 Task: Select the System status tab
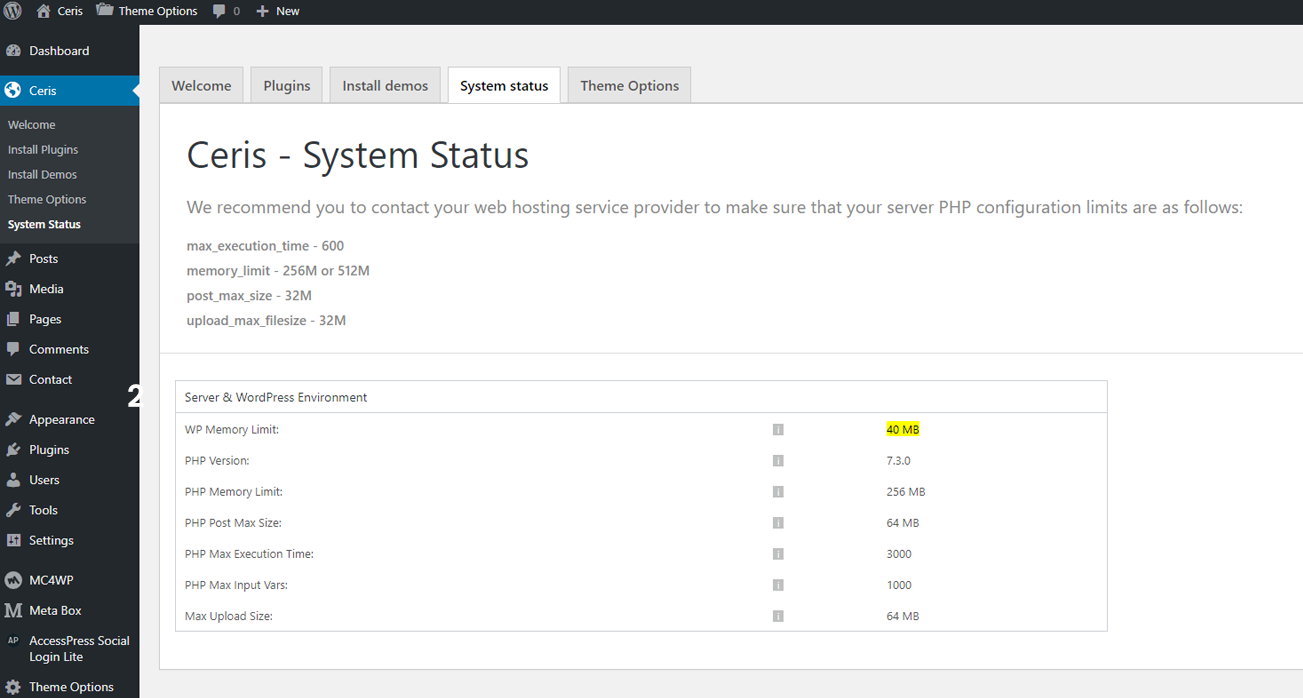click(504, 85)
